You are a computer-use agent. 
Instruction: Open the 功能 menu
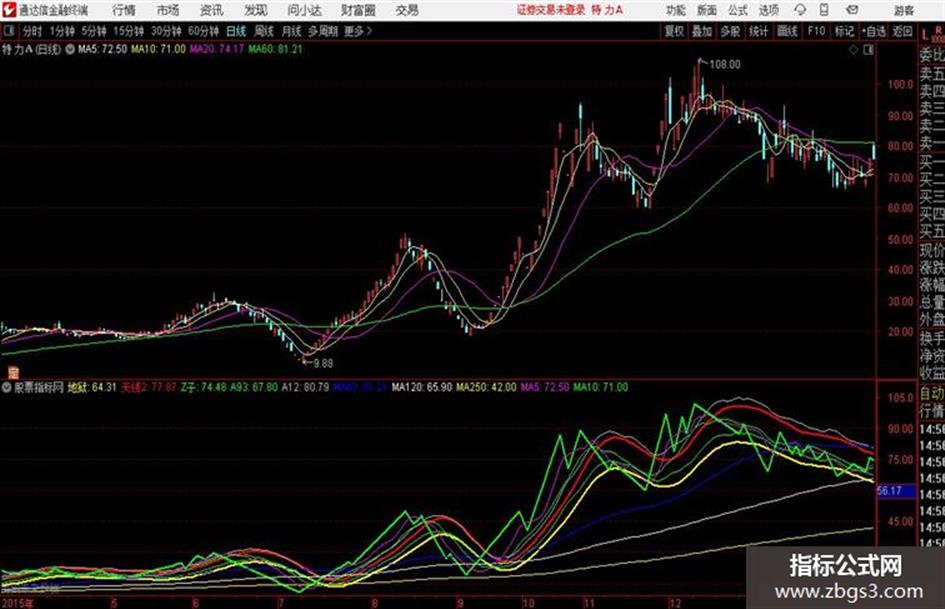click(676, 10)
